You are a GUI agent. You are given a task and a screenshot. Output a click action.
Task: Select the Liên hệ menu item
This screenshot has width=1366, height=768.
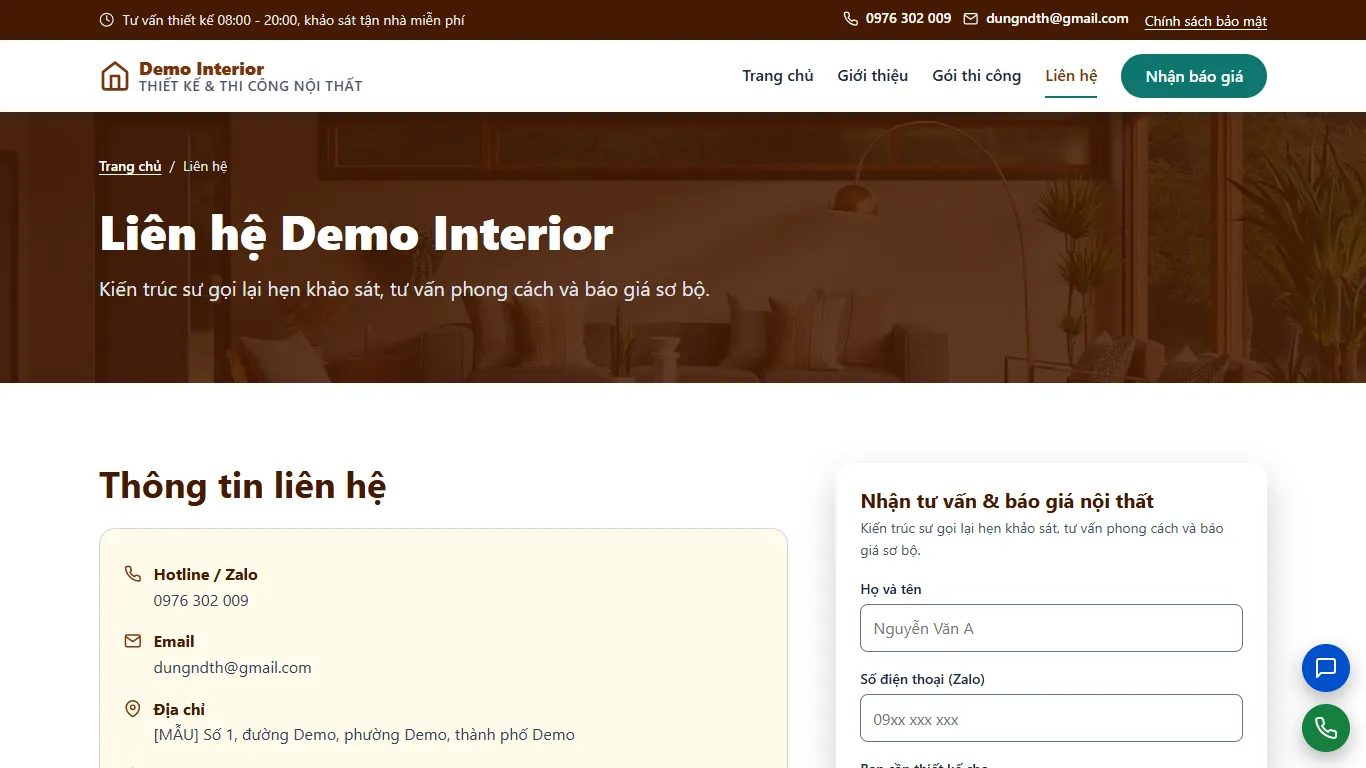1071,76
